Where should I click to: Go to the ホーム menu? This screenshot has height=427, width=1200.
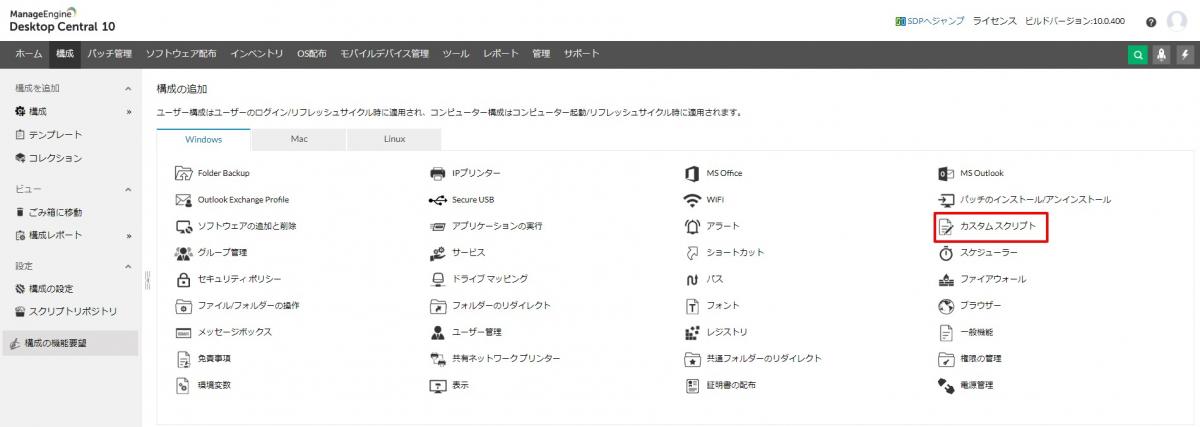pos(28,54)
